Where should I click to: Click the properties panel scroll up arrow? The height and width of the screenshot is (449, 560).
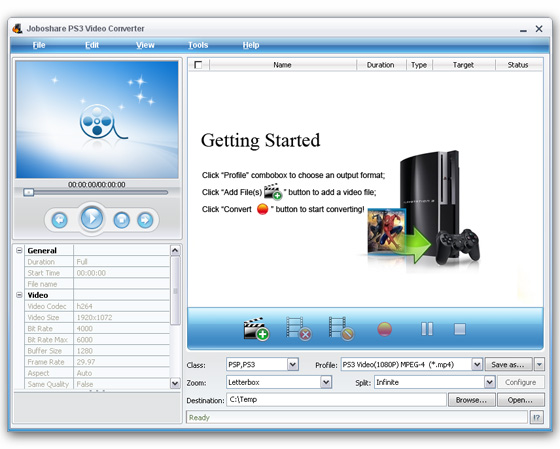175,250
